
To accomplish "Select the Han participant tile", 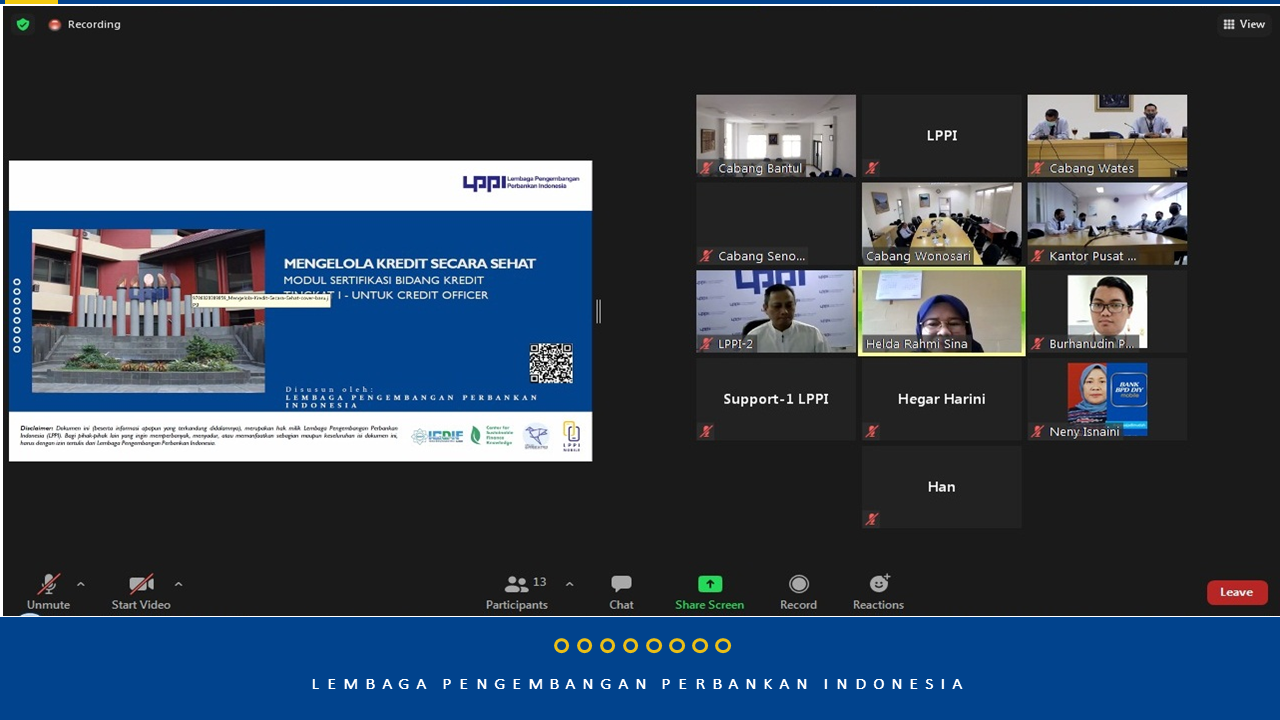I will (x=942, y=487).
